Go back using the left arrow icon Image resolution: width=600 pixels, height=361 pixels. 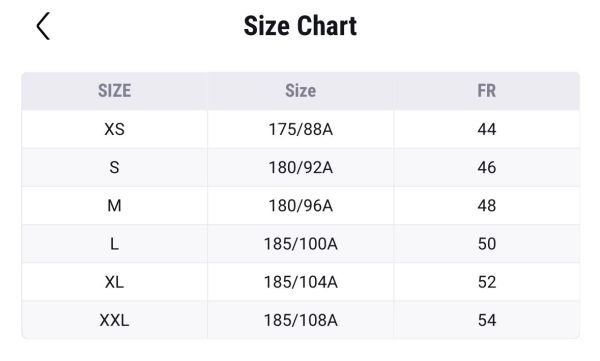tap(43, 26)
